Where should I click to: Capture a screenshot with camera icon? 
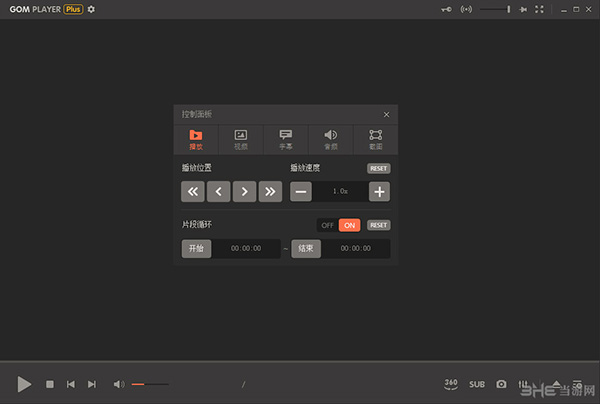pyautogui.click(x=501, y=384)
